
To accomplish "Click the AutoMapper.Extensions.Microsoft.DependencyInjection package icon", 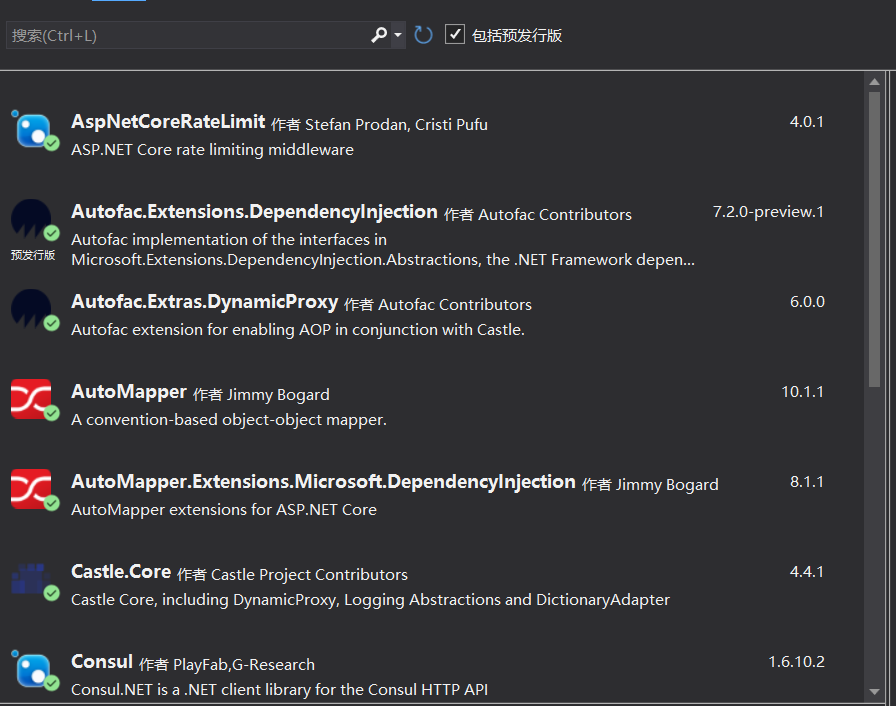I will point(31,489).
